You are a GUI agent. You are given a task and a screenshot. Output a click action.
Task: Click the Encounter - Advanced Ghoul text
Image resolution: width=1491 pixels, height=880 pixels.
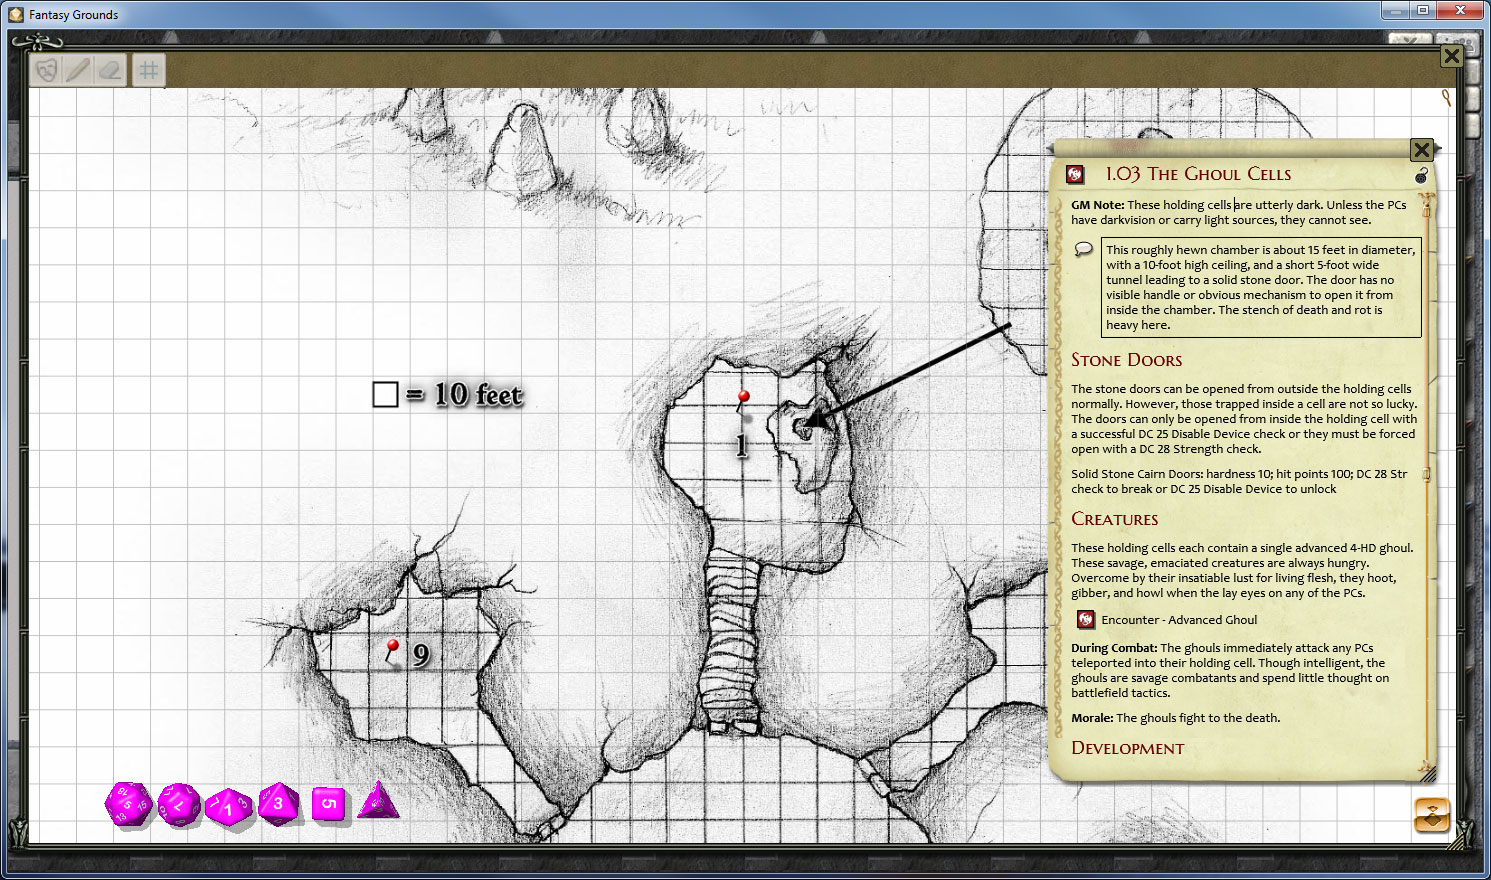click(1179, 620)
